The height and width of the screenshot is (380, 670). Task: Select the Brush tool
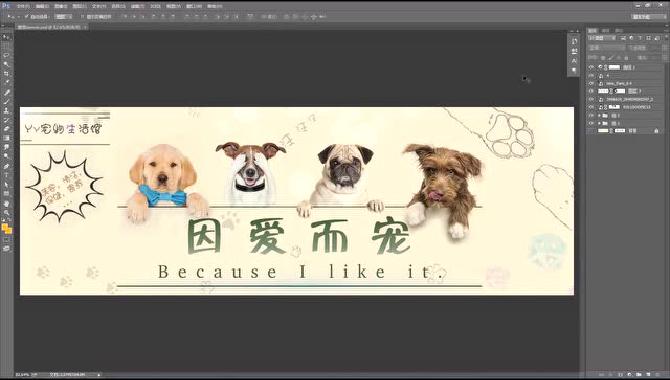click(6, 101)
